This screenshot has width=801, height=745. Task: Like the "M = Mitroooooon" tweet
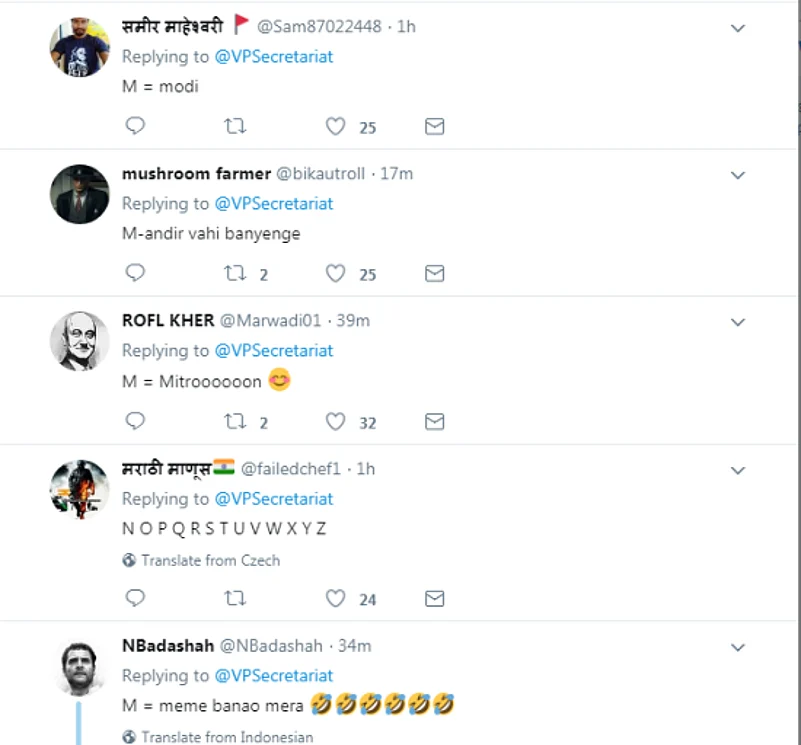click(x=336, y=421)
